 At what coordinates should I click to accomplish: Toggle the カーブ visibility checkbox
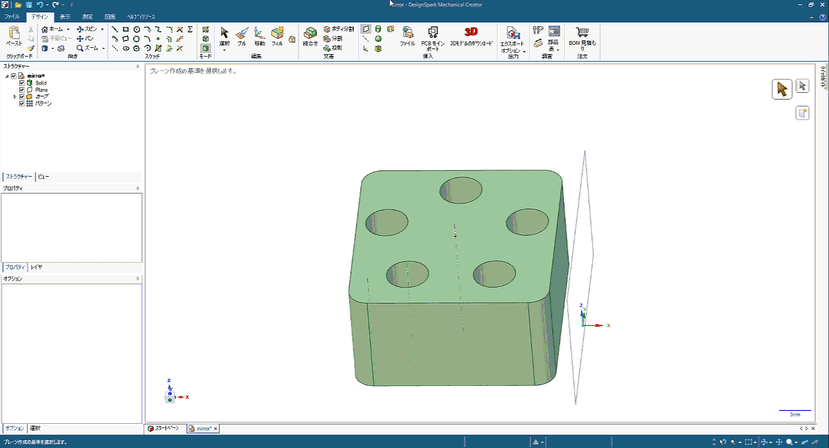(x=22, y=96)
